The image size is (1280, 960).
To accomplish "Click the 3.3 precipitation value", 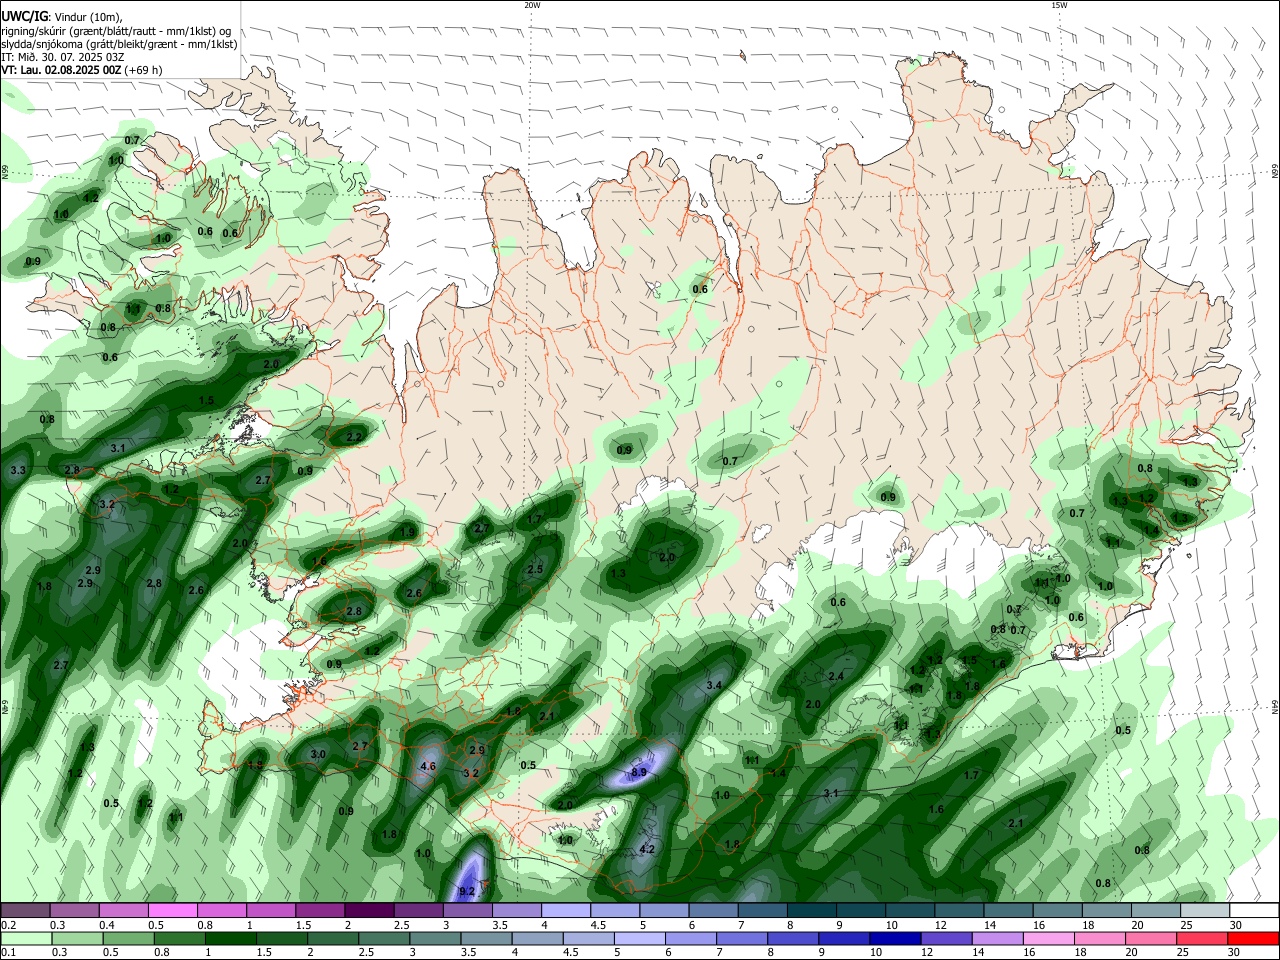I will (x=18, y=470).
